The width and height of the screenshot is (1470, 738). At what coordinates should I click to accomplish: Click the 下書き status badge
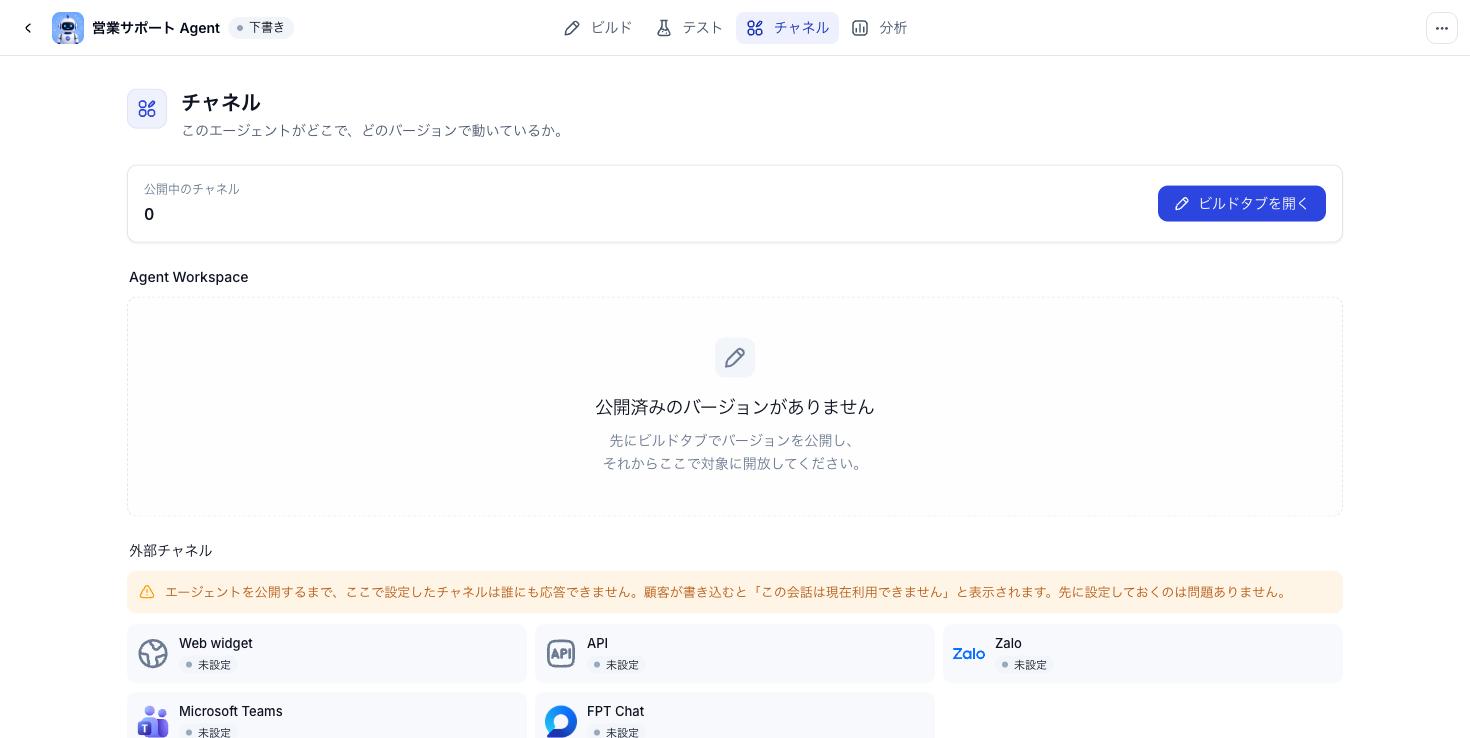(x=261, y=28)
